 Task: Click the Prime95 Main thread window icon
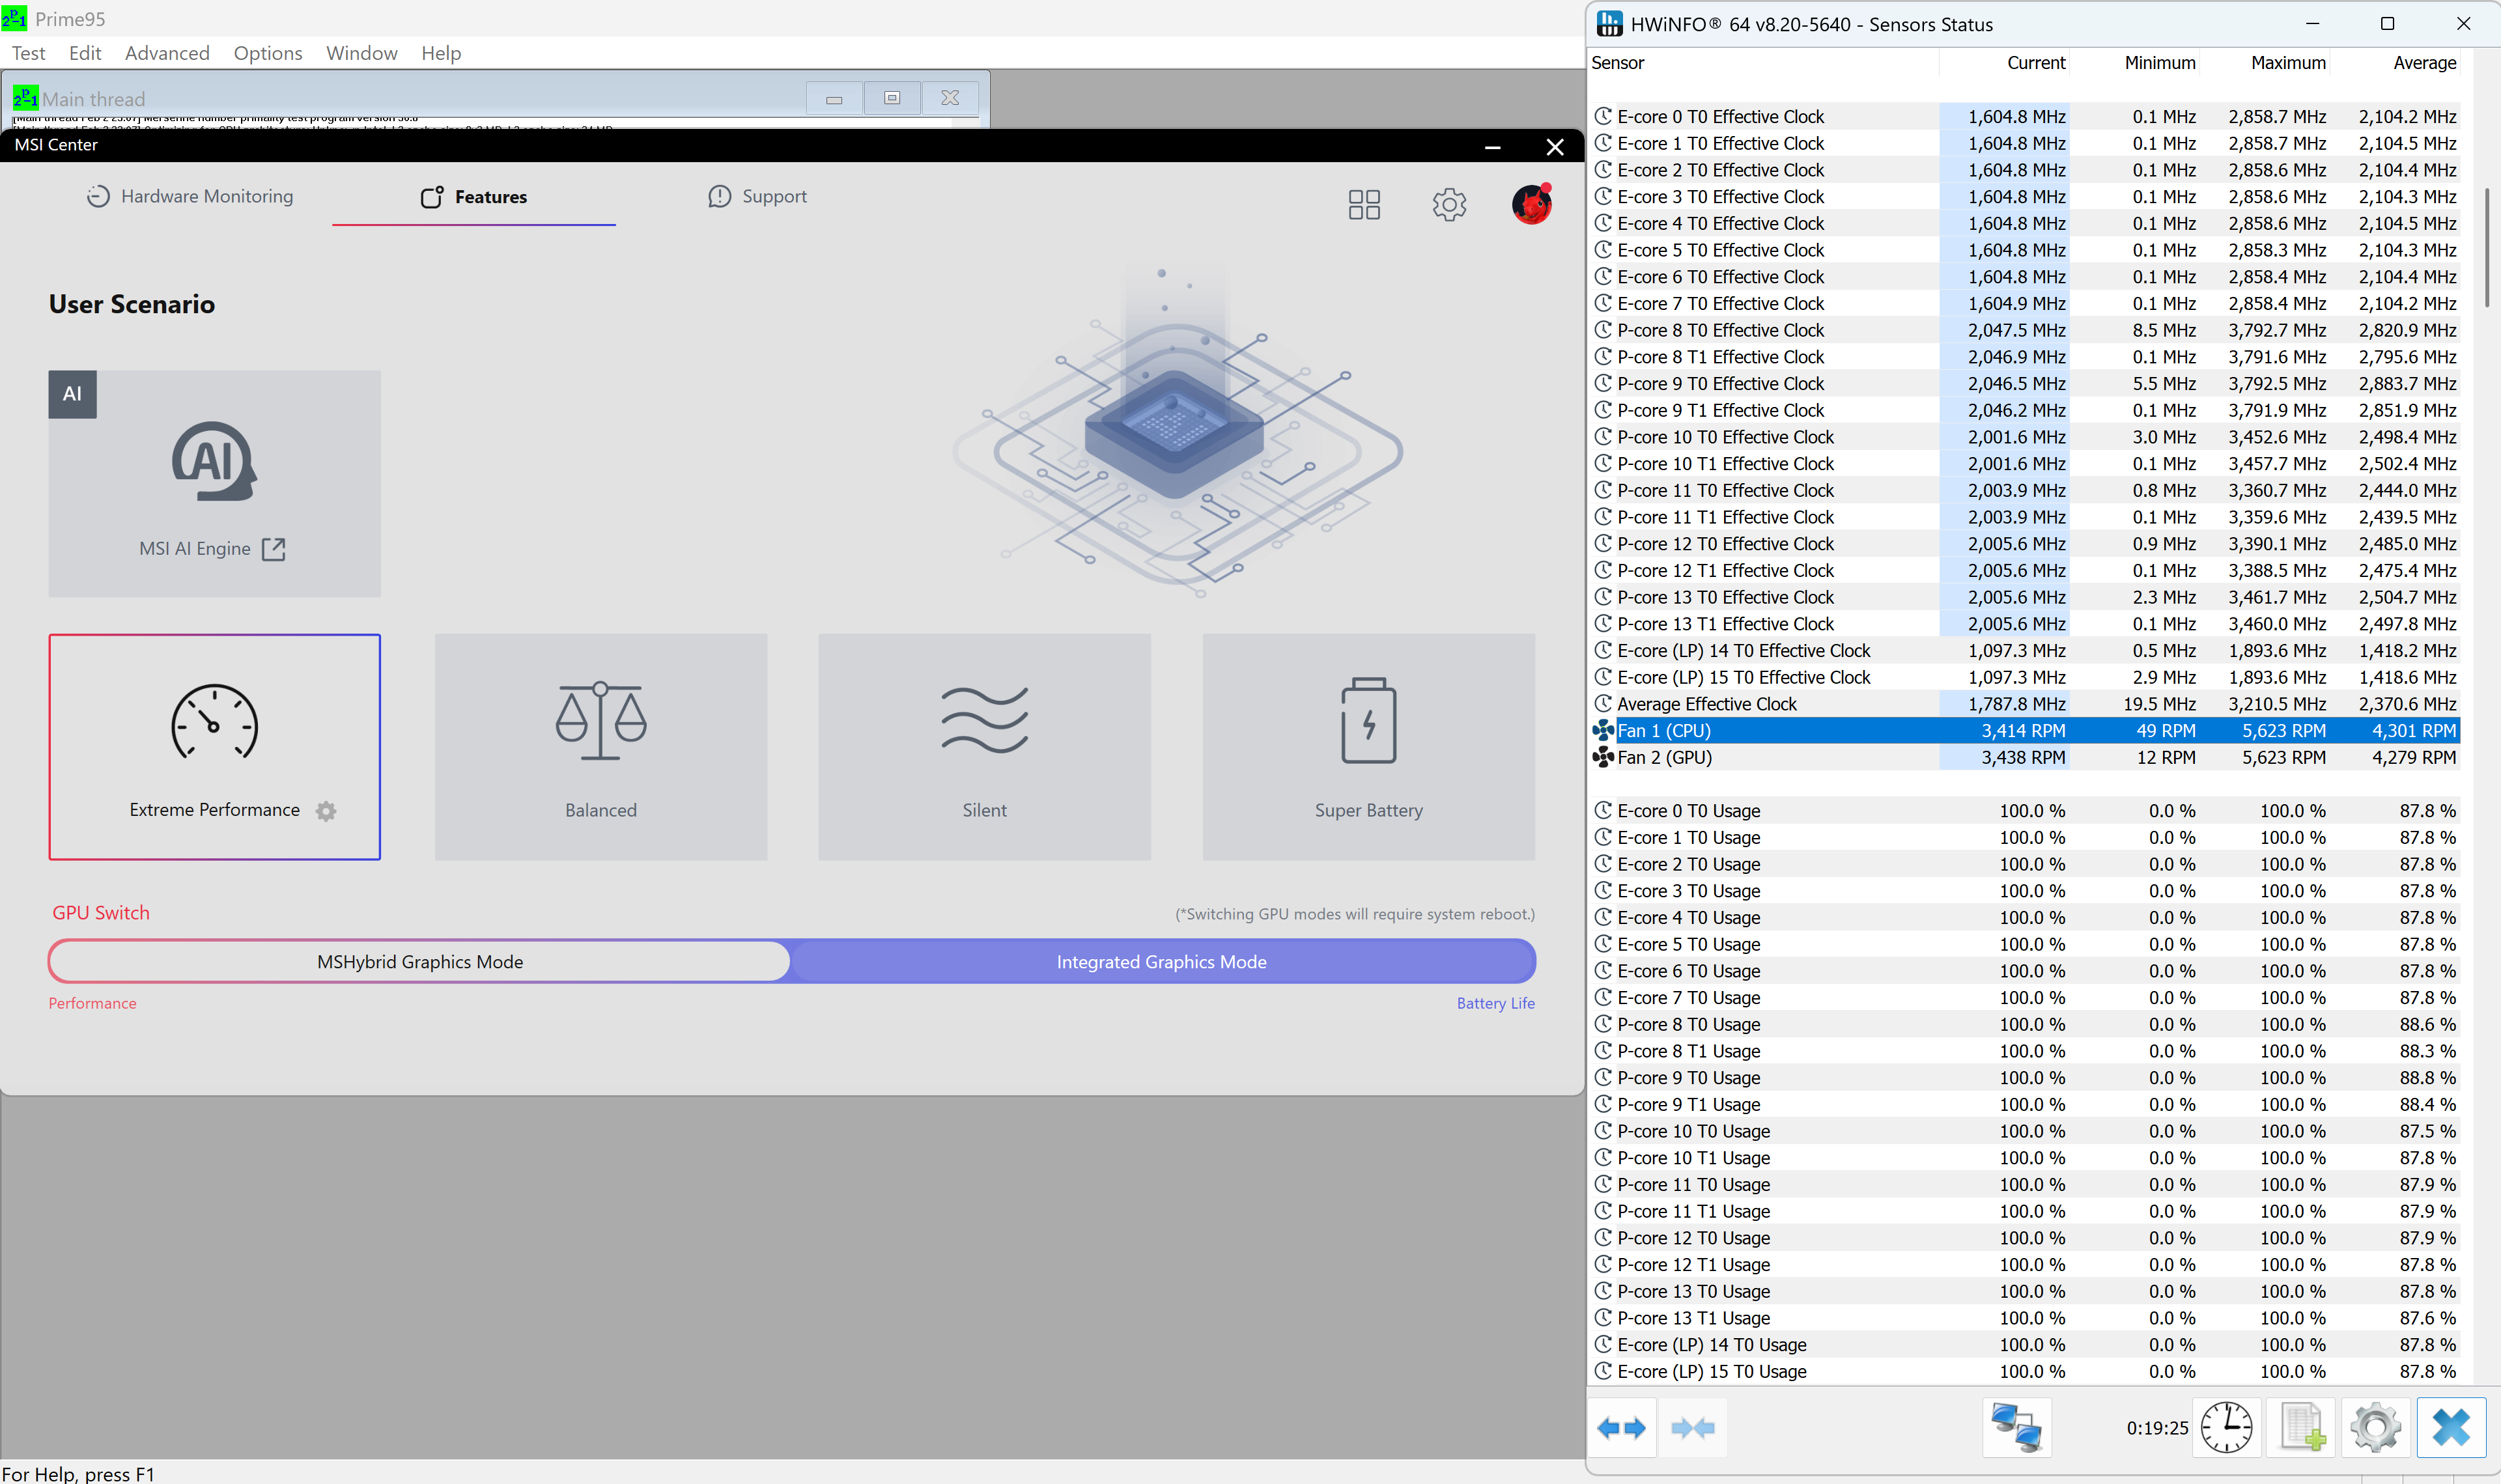pos(25,98)
